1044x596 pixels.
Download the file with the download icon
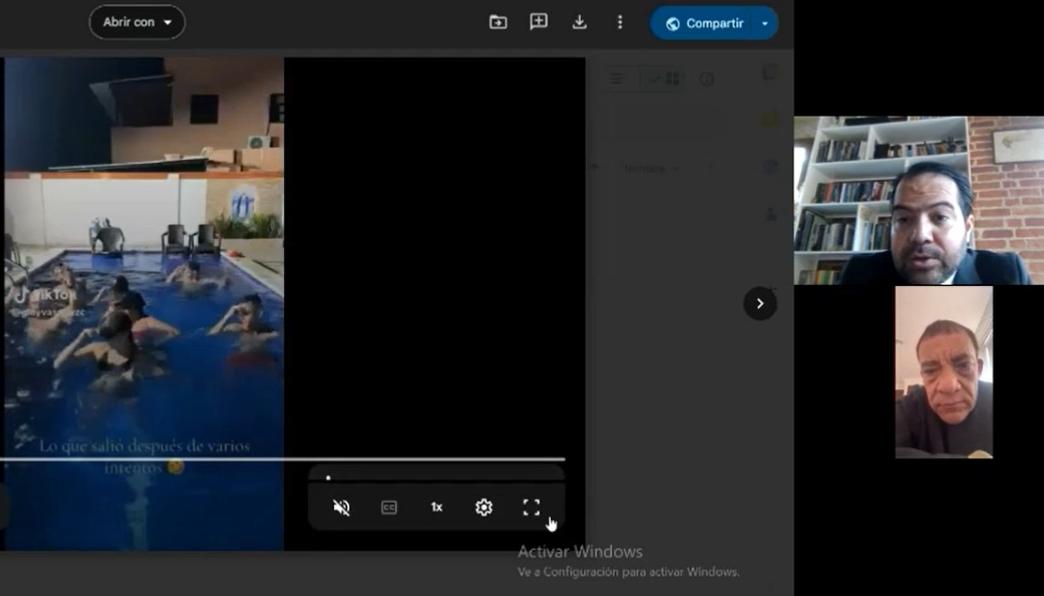579,22
